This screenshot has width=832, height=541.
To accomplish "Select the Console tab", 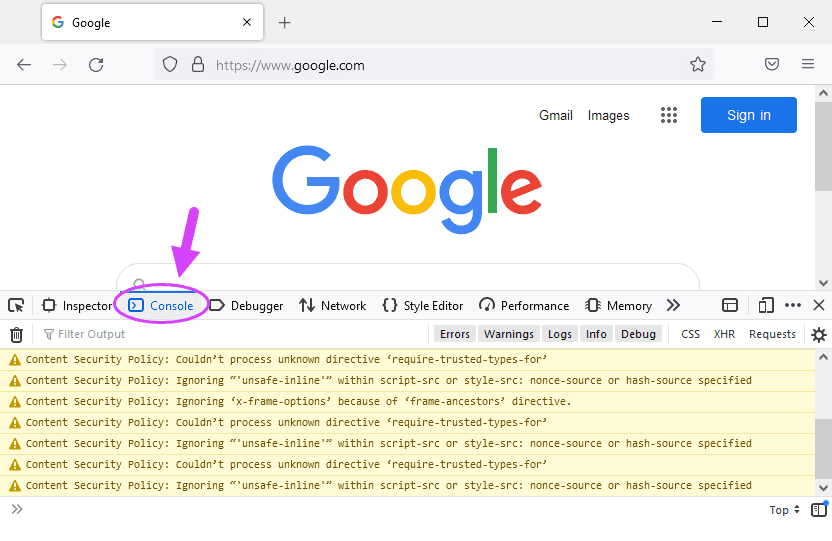I will click(x=161, y=306).
